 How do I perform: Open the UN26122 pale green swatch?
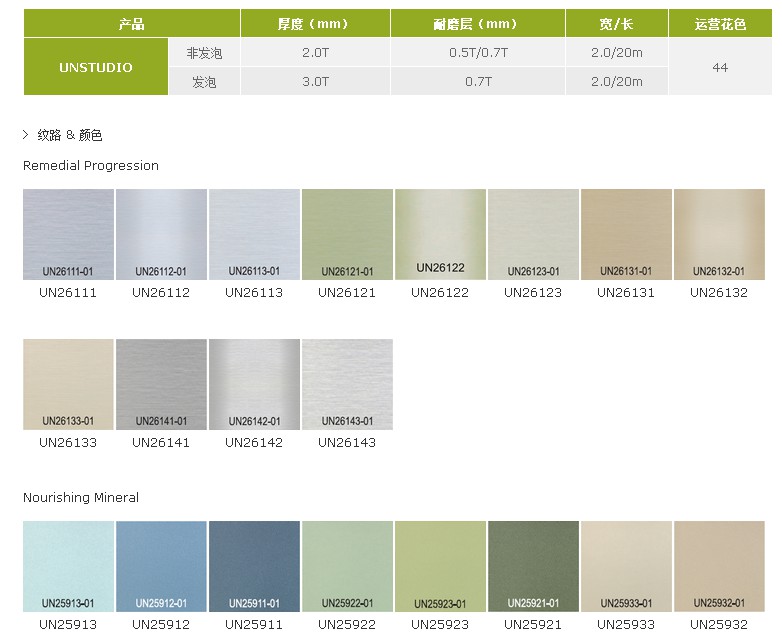tap(440, 234)
